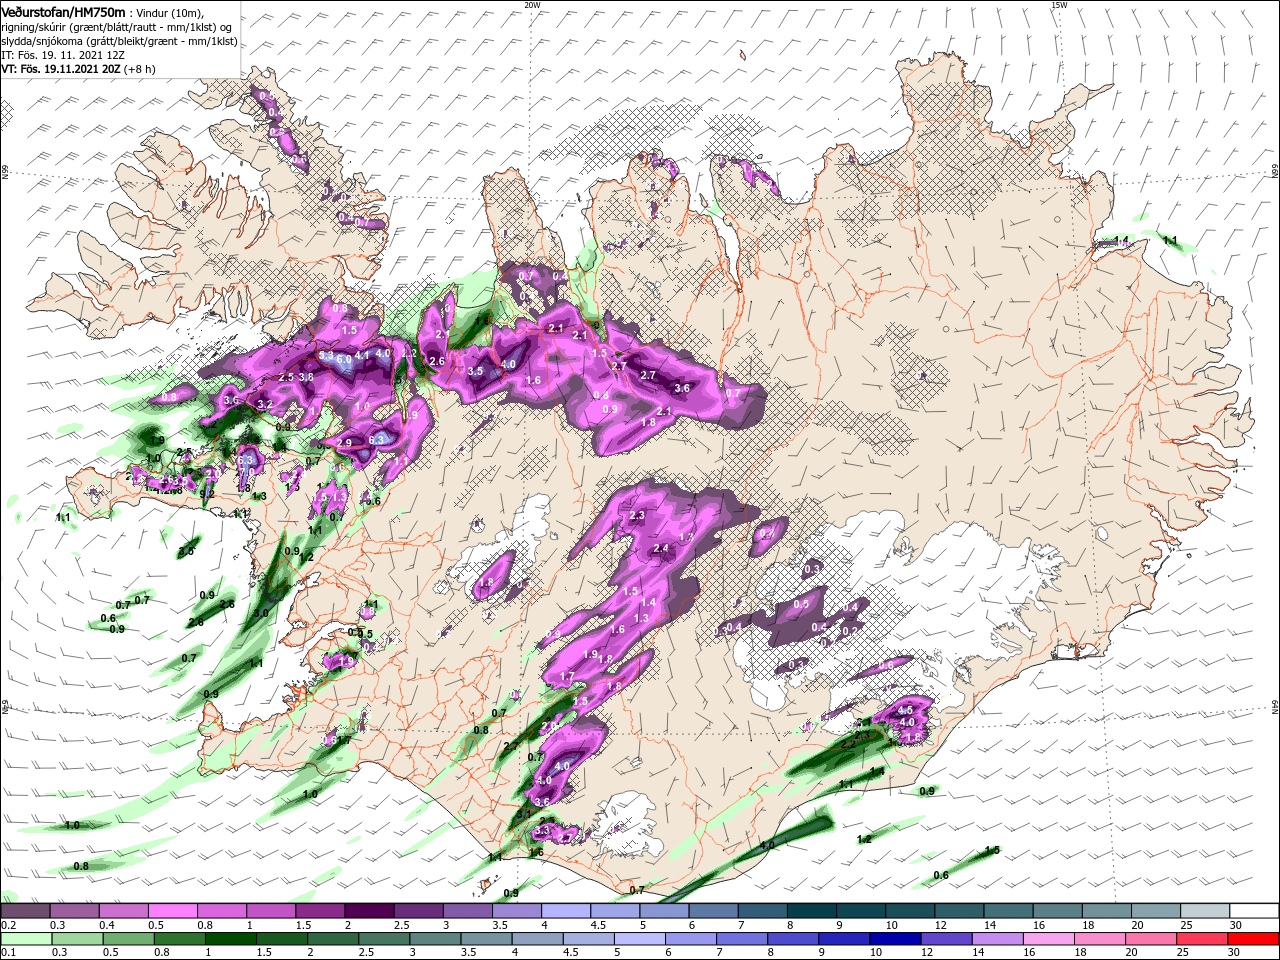
Task: Click the IT: Fös. 19. 11. 2021 12Z line
Action: pos(65,55)
